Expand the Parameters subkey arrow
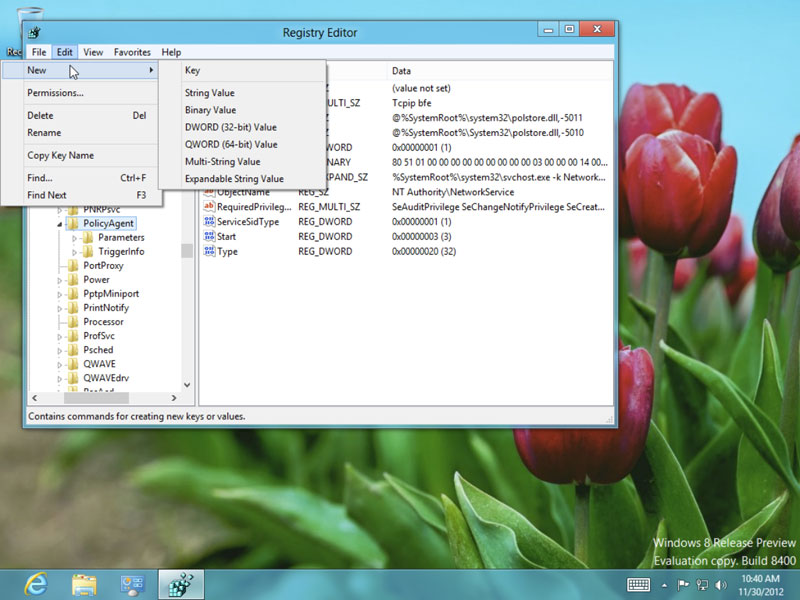Image resolution: width=800 pixels, height=600 pixels. point(75,238)
